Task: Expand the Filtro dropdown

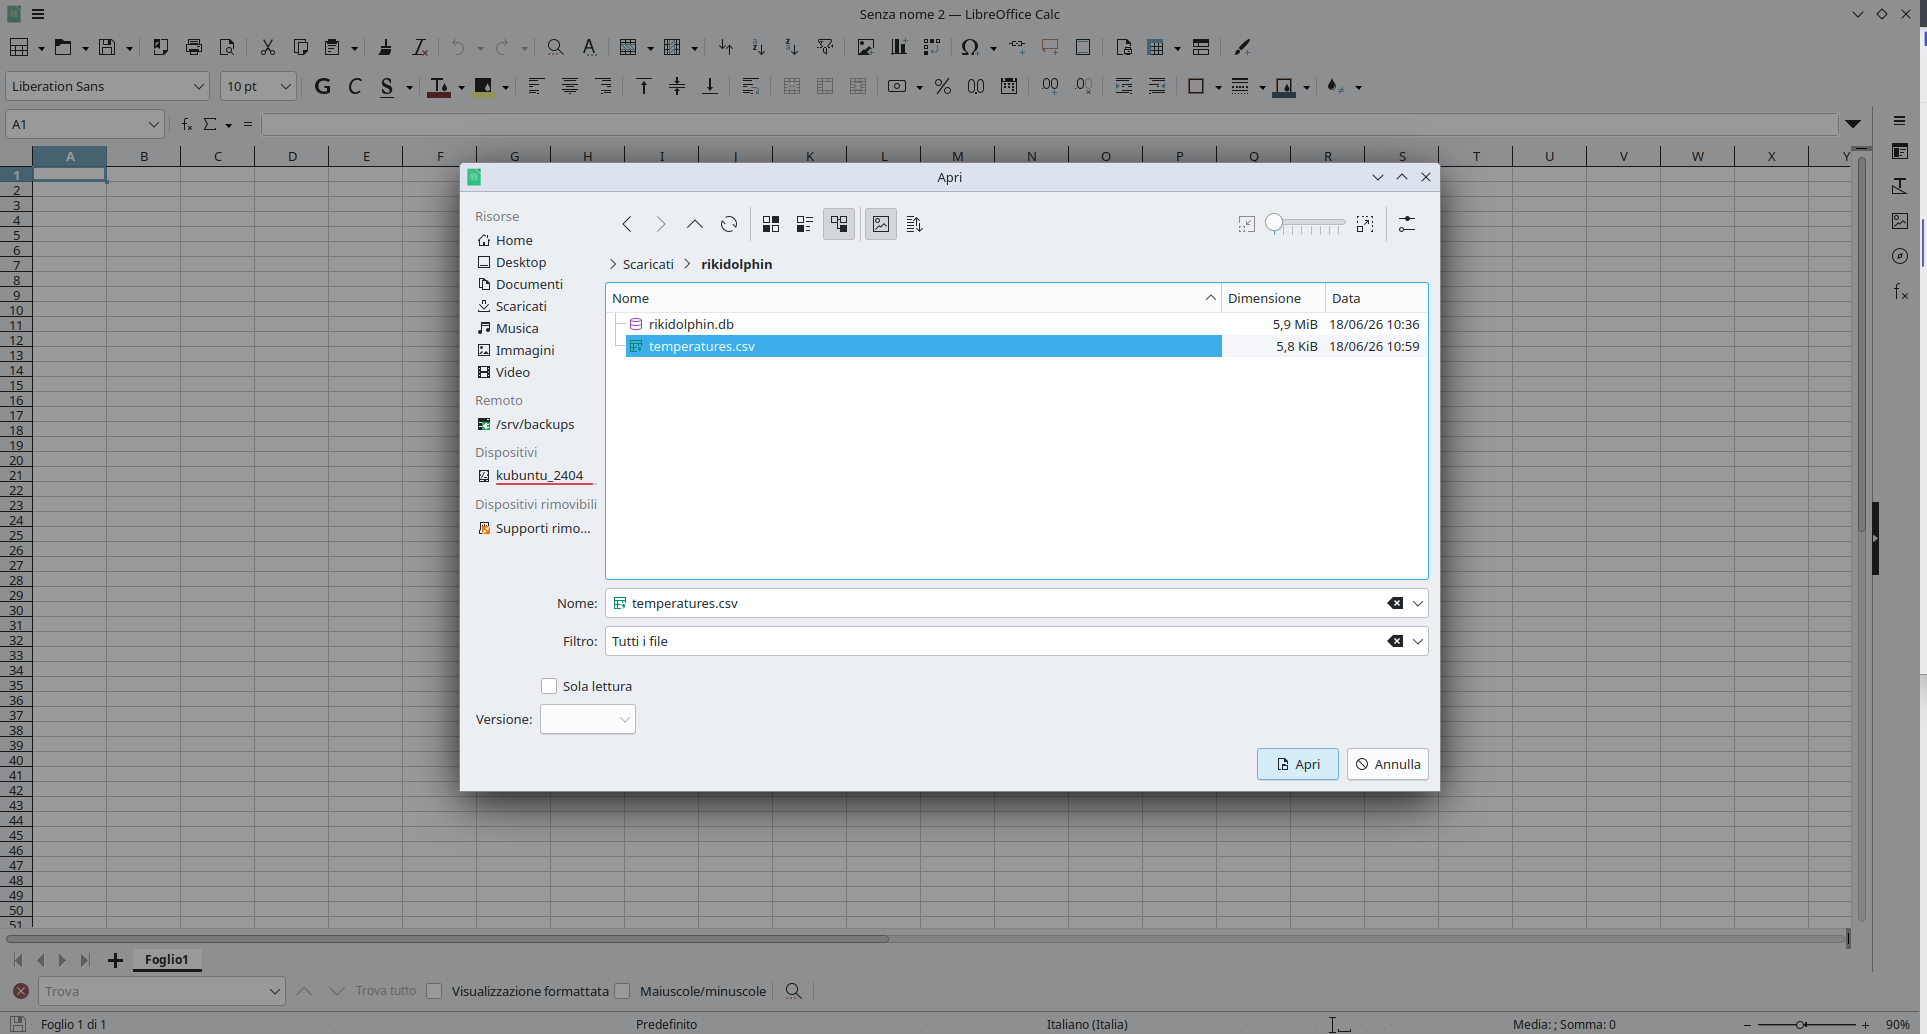Action: tap(1417, 641)
